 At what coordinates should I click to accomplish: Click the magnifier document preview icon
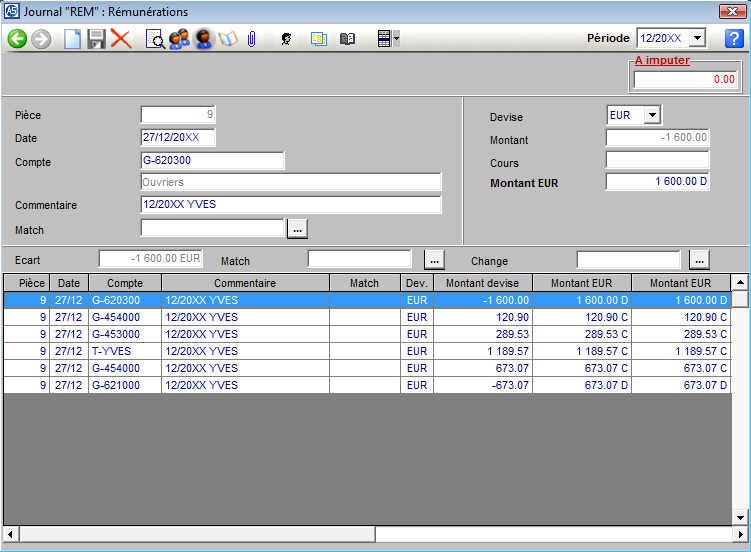(x=155, y=39)
